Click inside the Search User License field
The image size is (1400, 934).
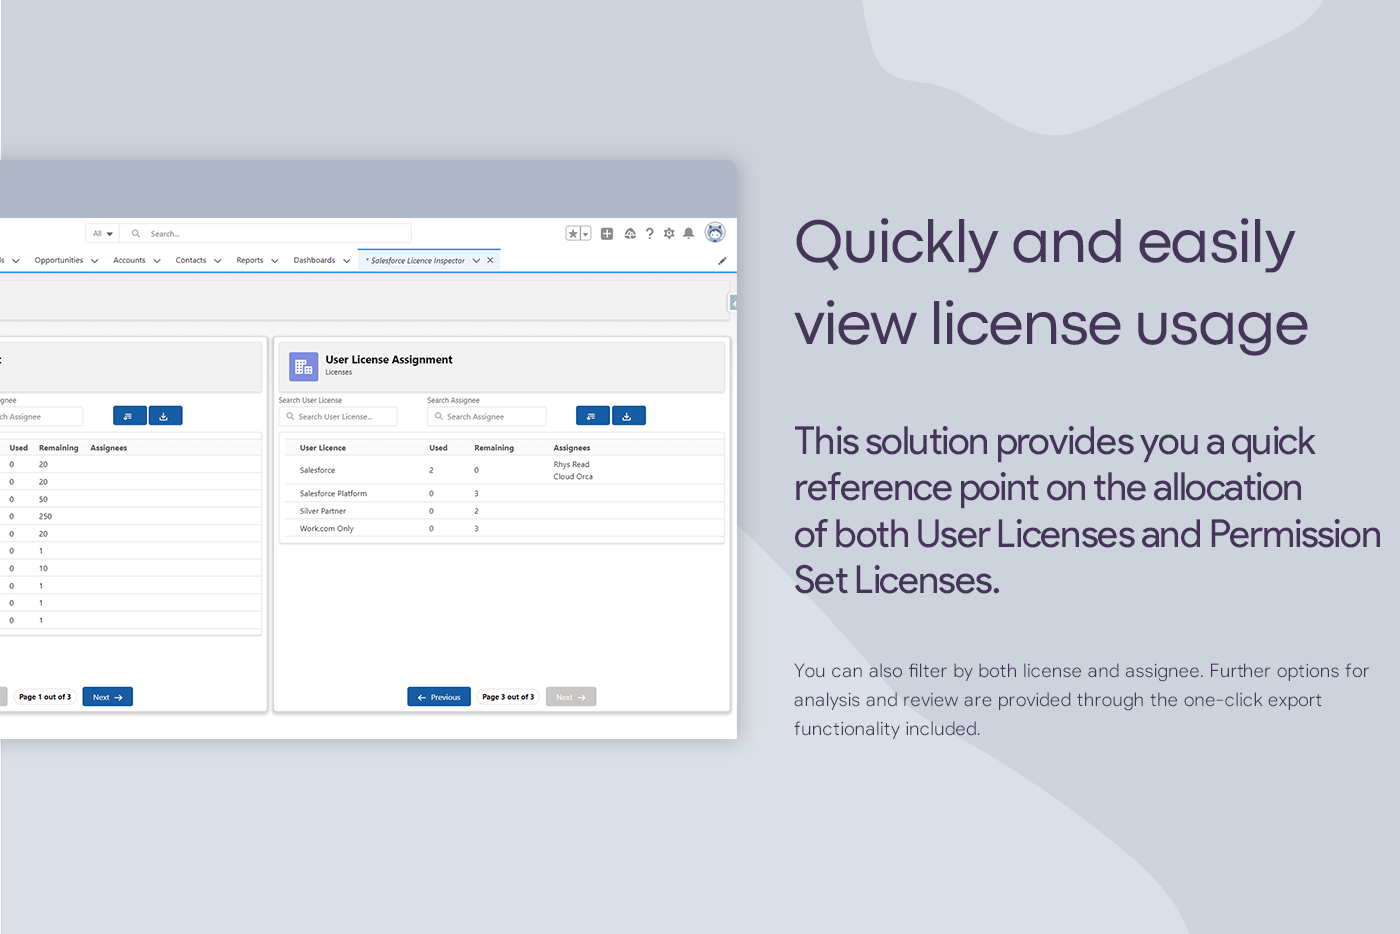[337, 415]
